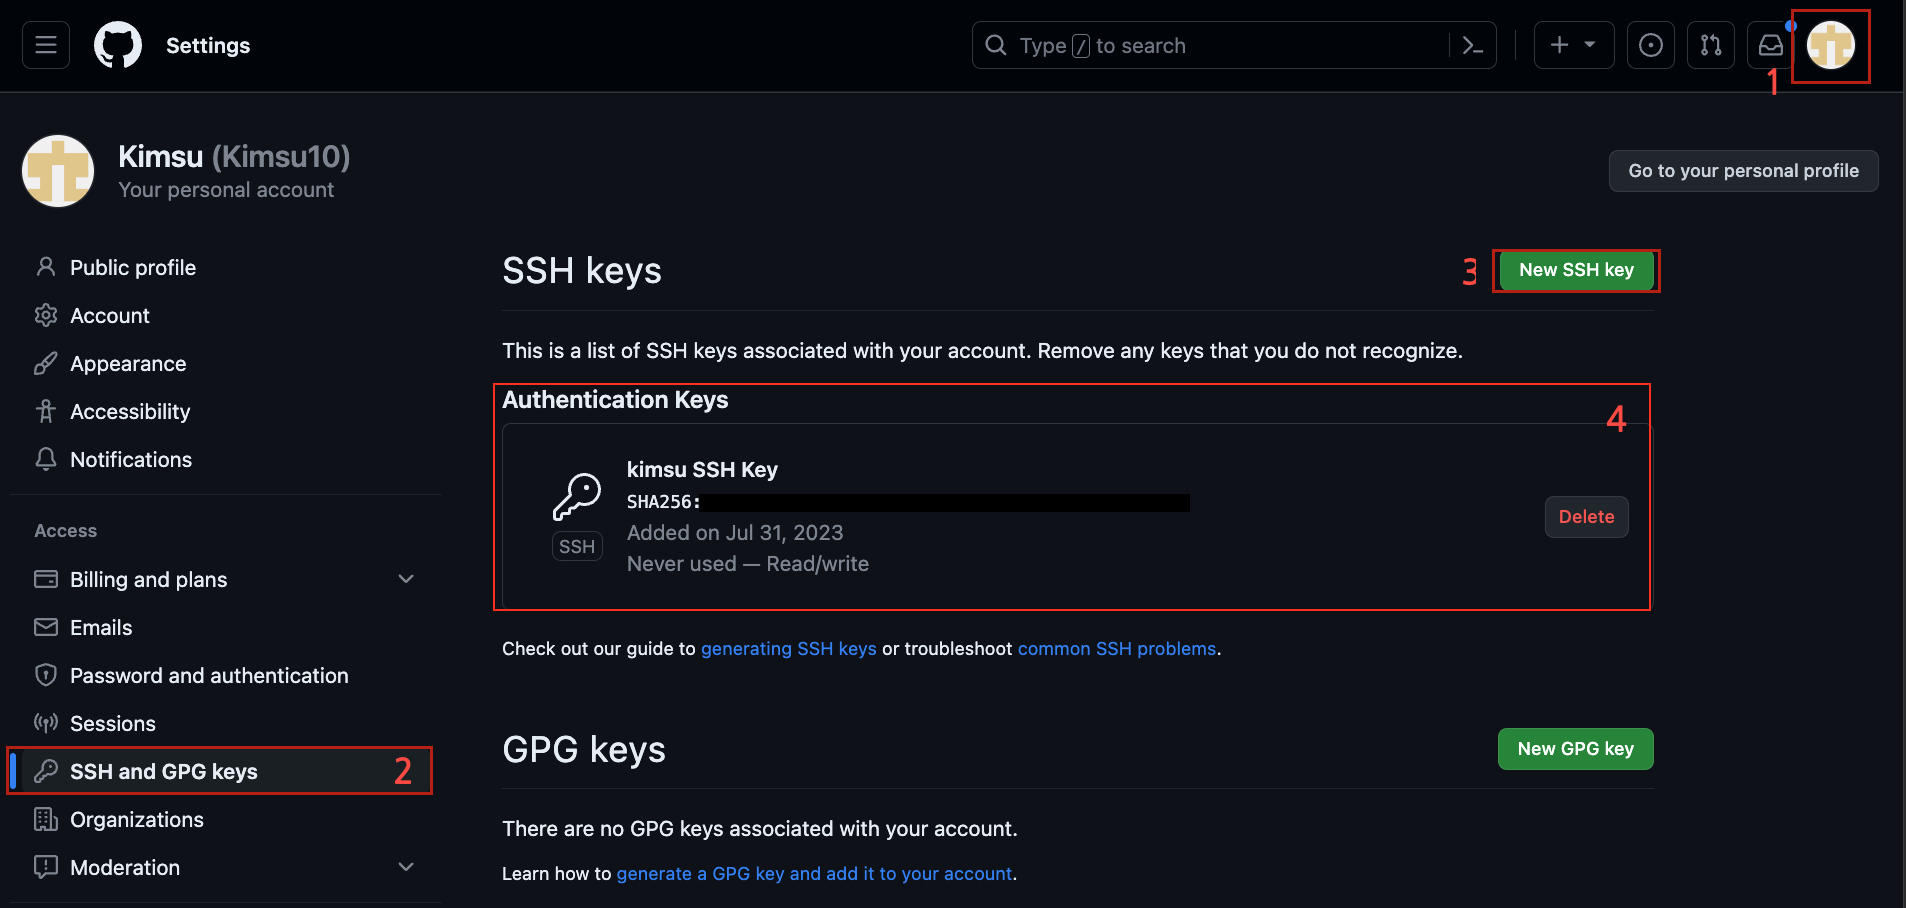
Task: Click the Billing credit card icon
Action: point(46,579)
